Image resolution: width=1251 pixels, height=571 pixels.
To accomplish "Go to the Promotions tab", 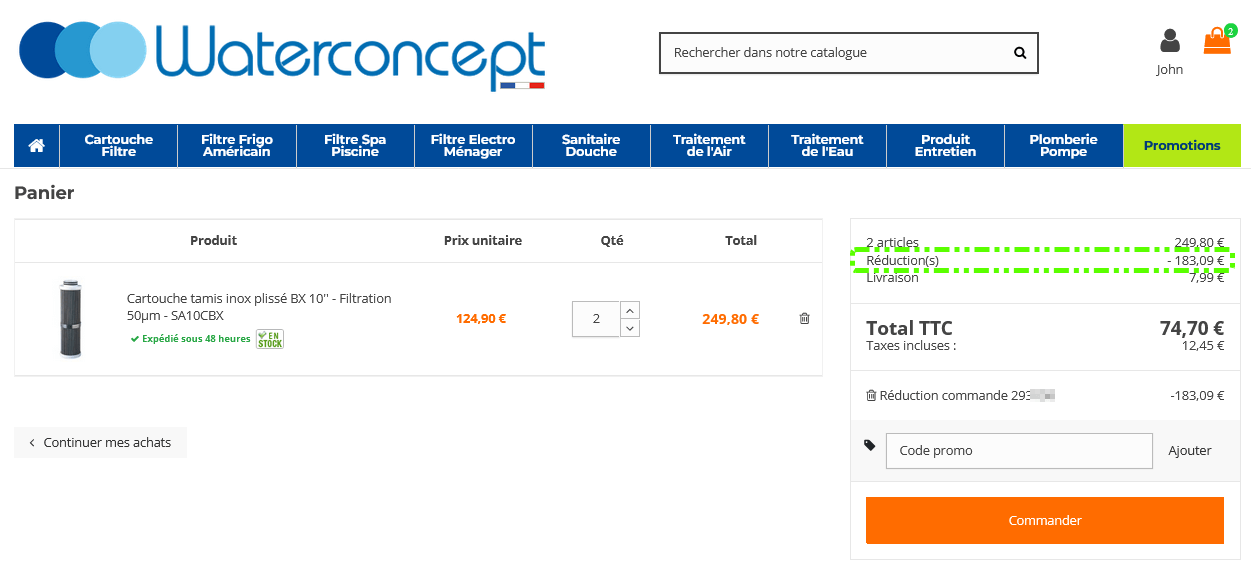I will point(1182,146).
